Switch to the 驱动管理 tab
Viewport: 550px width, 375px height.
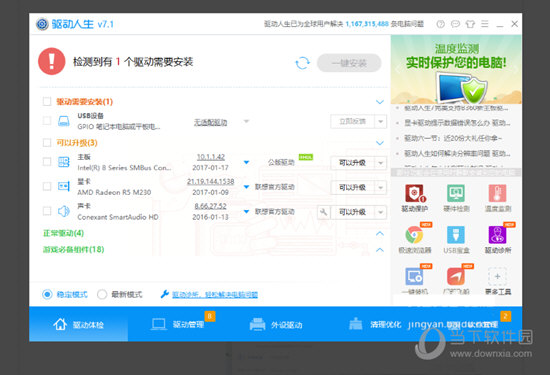(x=177, y=324)
